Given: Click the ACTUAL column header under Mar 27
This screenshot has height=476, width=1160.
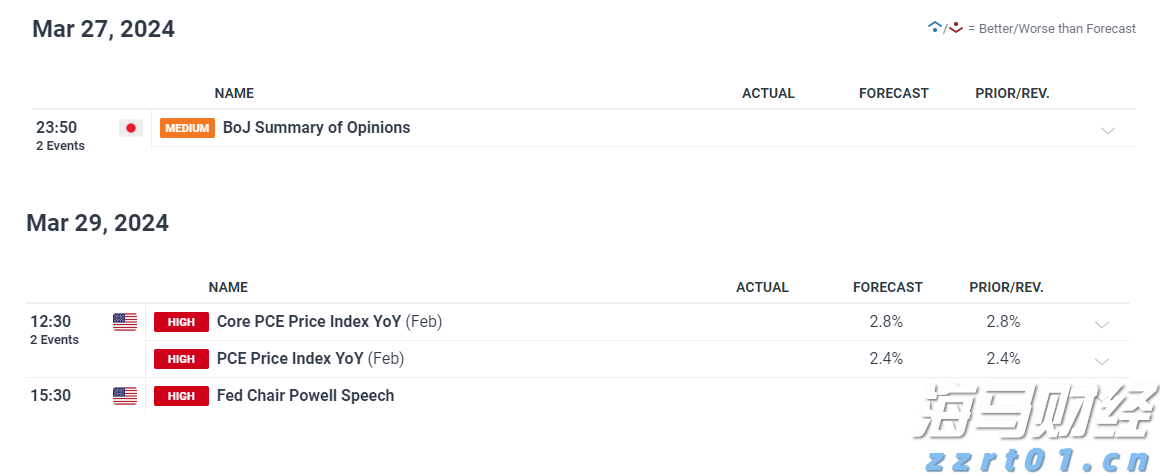Looking at the screenshot, I should click(x=768, y=93).
